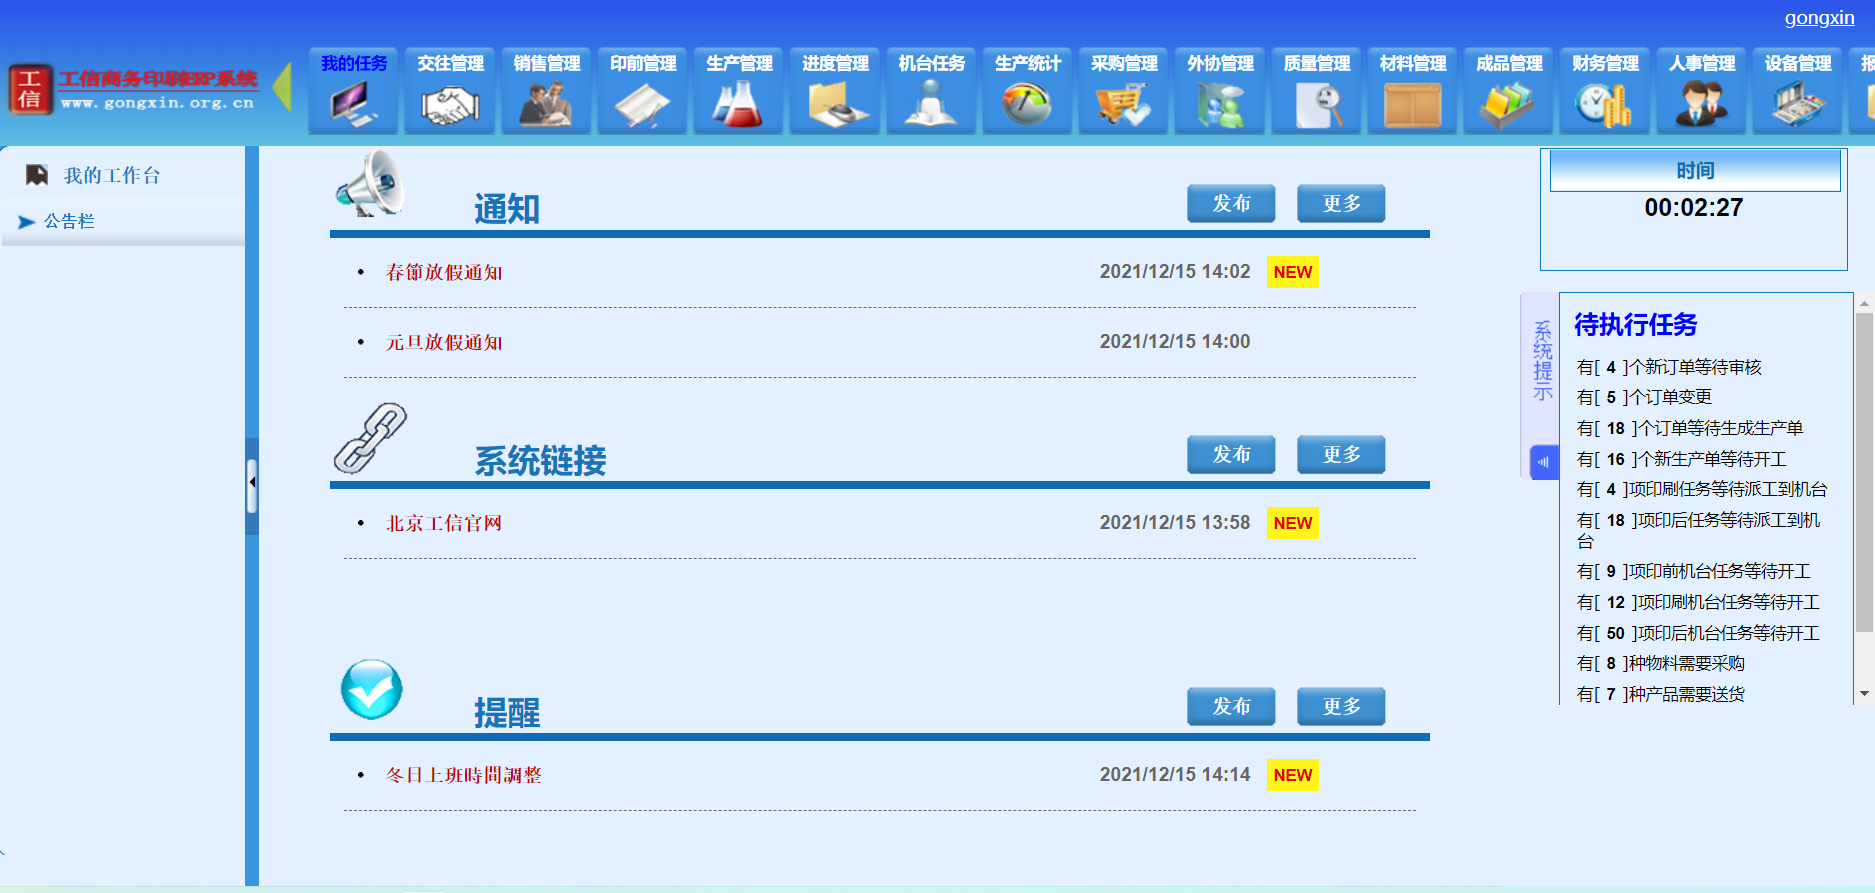Open the 春節放假通知 notice link

pos(444,273)
